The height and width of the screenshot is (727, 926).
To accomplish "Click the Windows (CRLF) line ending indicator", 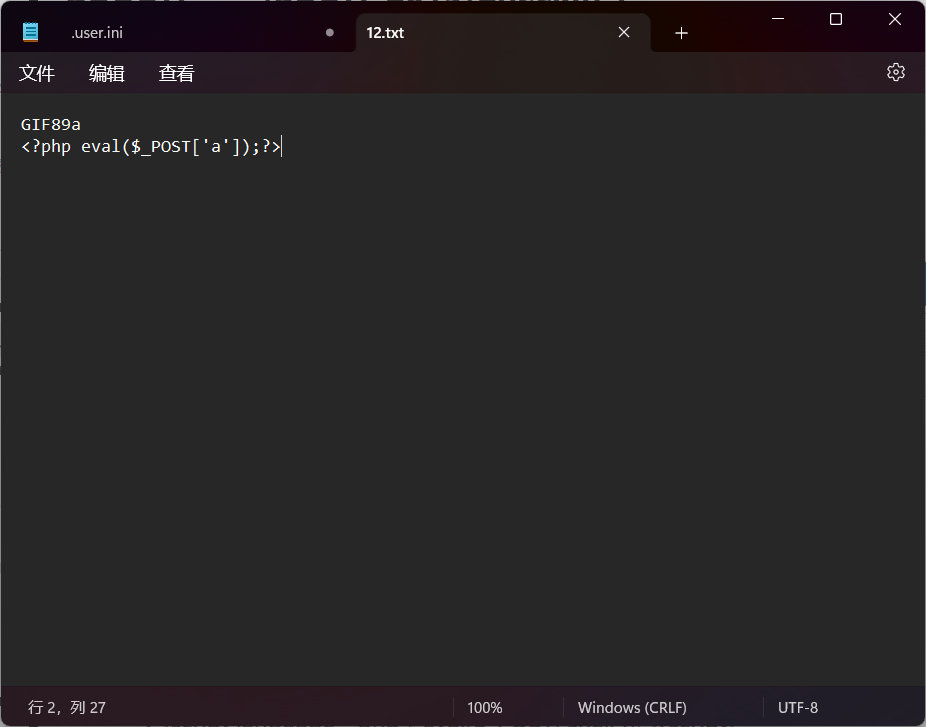I will click(x=632, y=707).
